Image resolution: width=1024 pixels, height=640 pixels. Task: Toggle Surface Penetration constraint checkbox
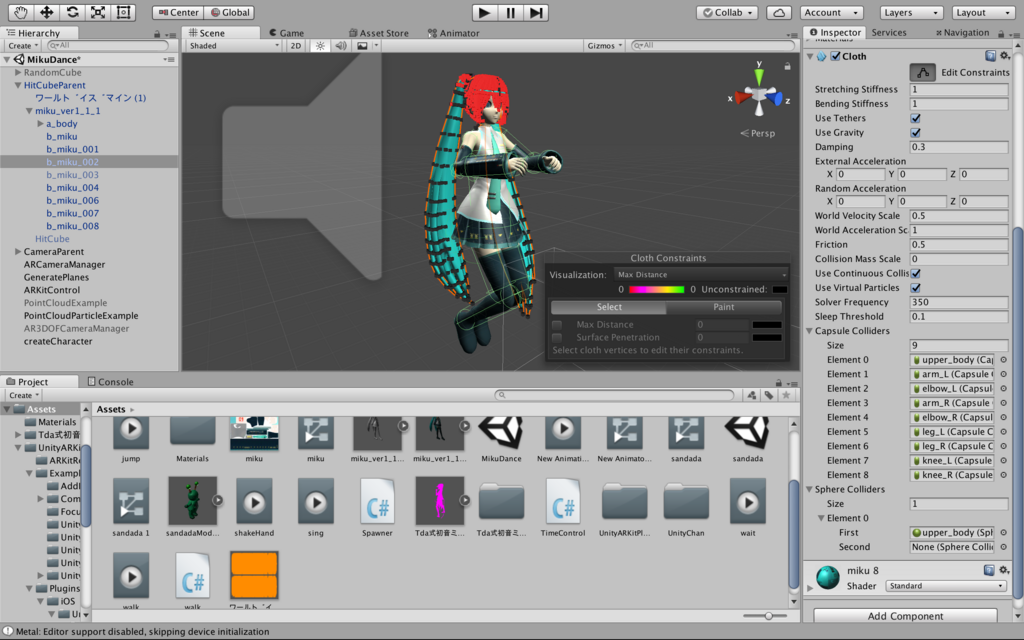557,338
